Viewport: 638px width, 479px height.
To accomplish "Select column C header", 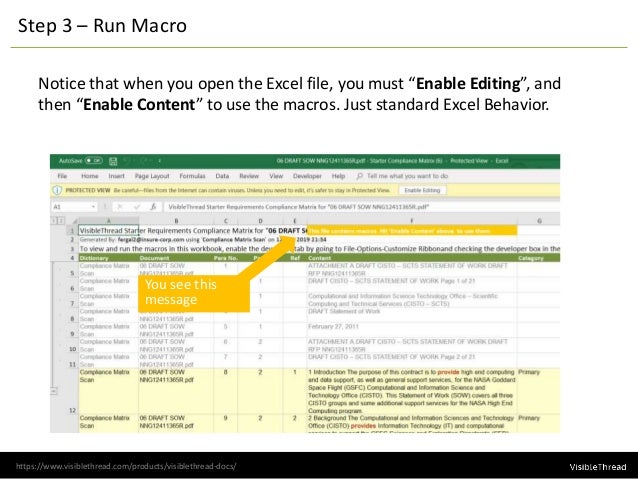I will point(225,221).
